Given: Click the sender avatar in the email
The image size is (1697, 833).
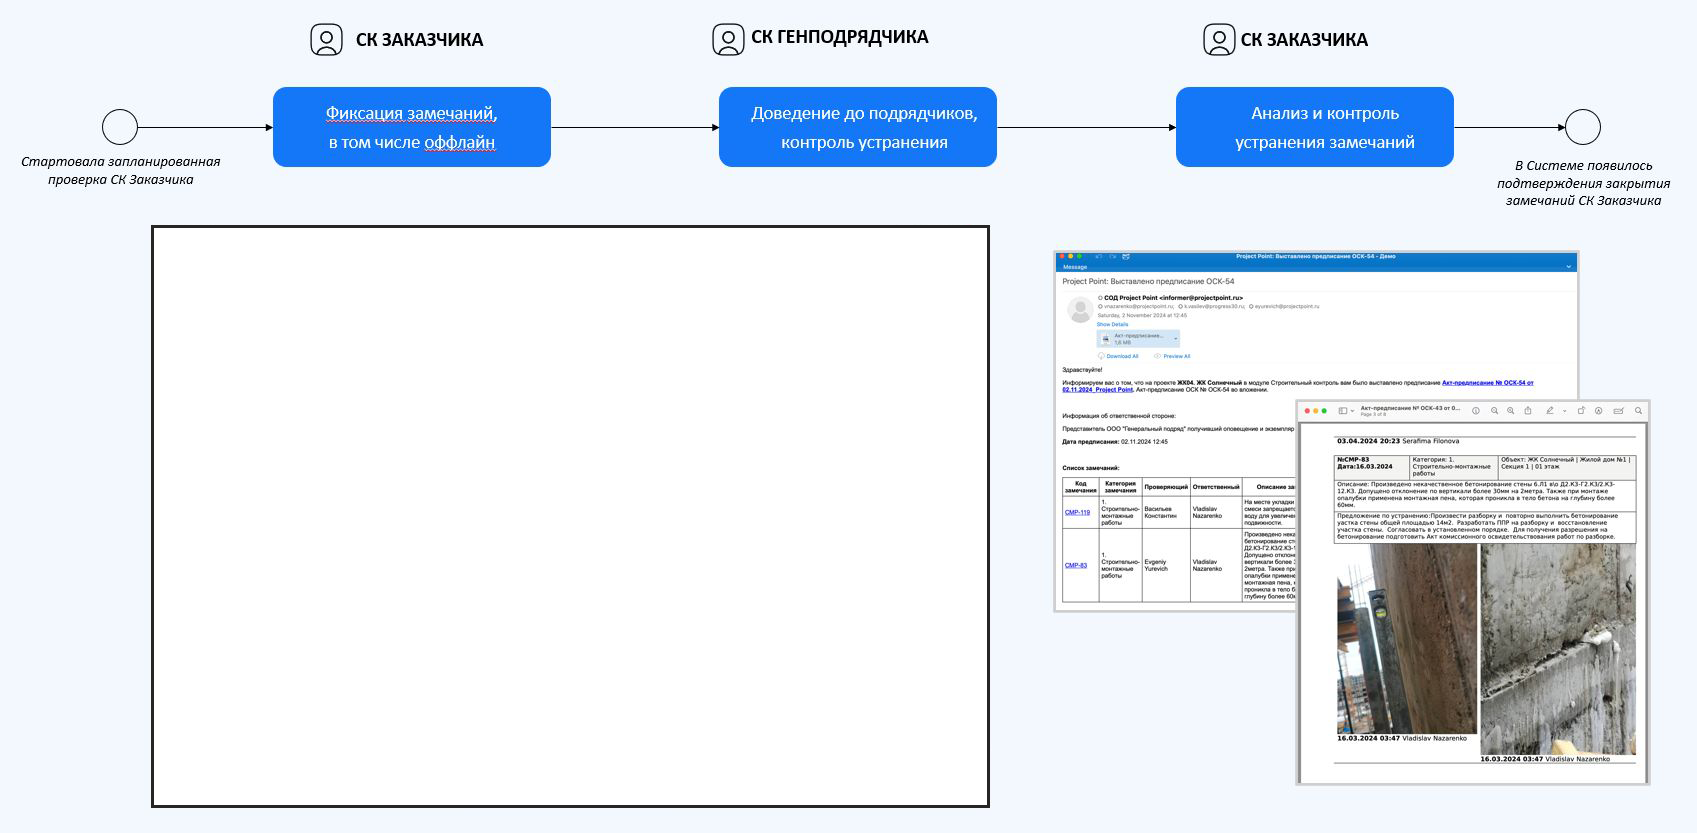Looking at the screenshot, I should click(1080, 310).
